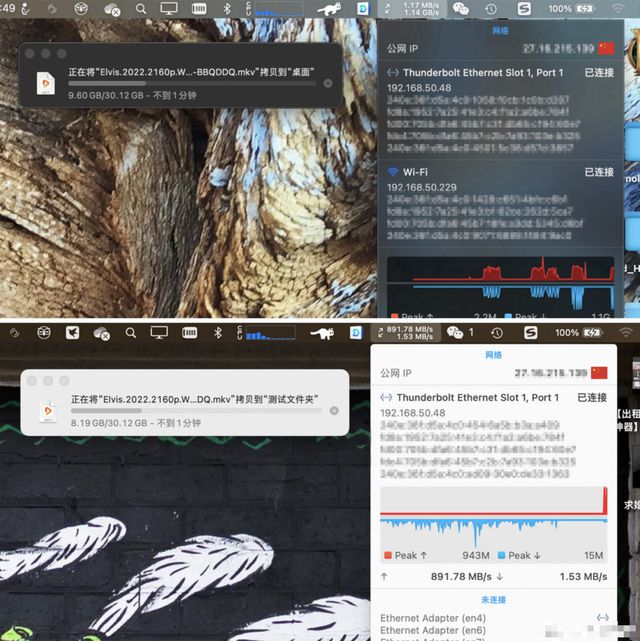640x641 pixels.
Task: Open the memory chip icon in bottom menu bar
Action: coord(189,333)
